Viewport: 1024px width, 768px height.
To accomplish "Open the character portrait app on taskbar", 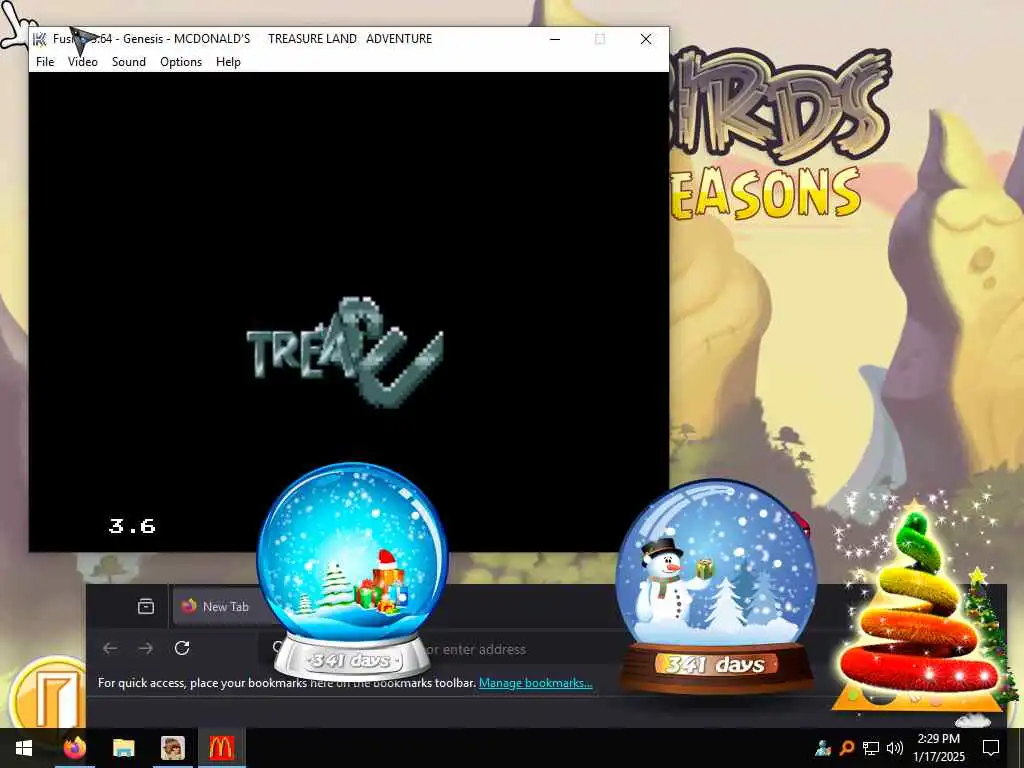I will coord(172,748).
